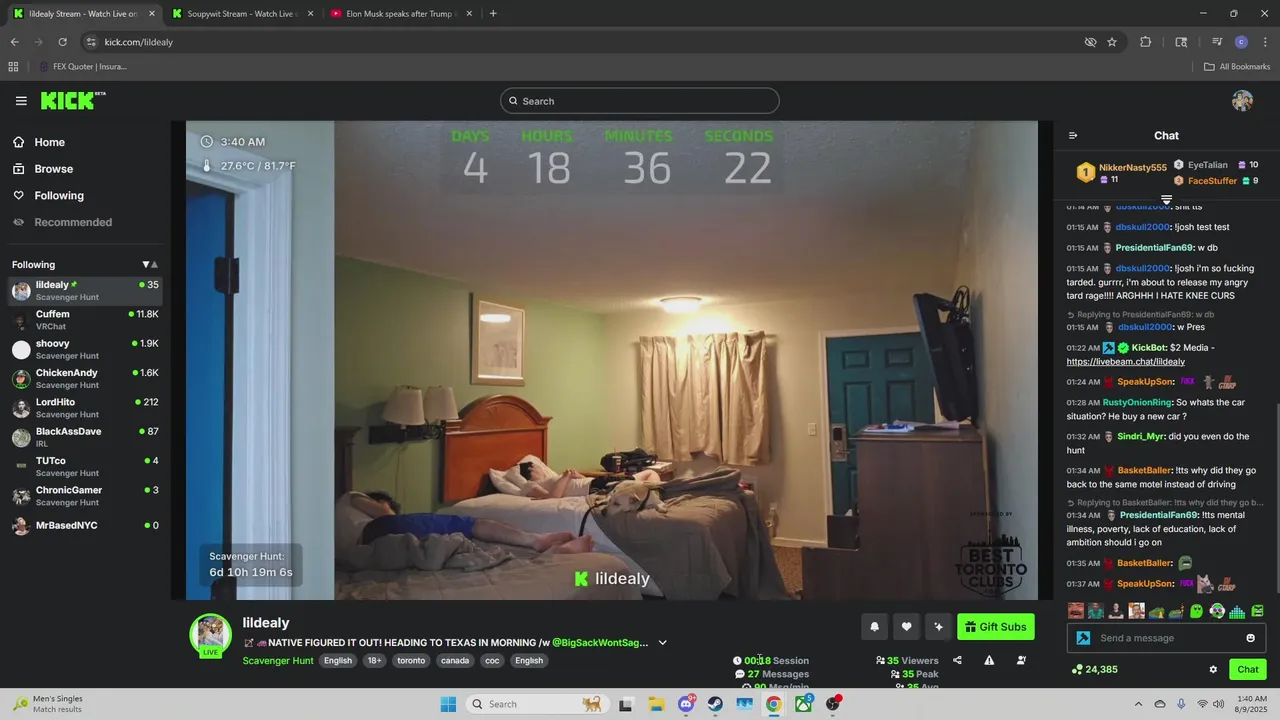
Task: Open shoovy channel in Following list
Action: [85, 349]
